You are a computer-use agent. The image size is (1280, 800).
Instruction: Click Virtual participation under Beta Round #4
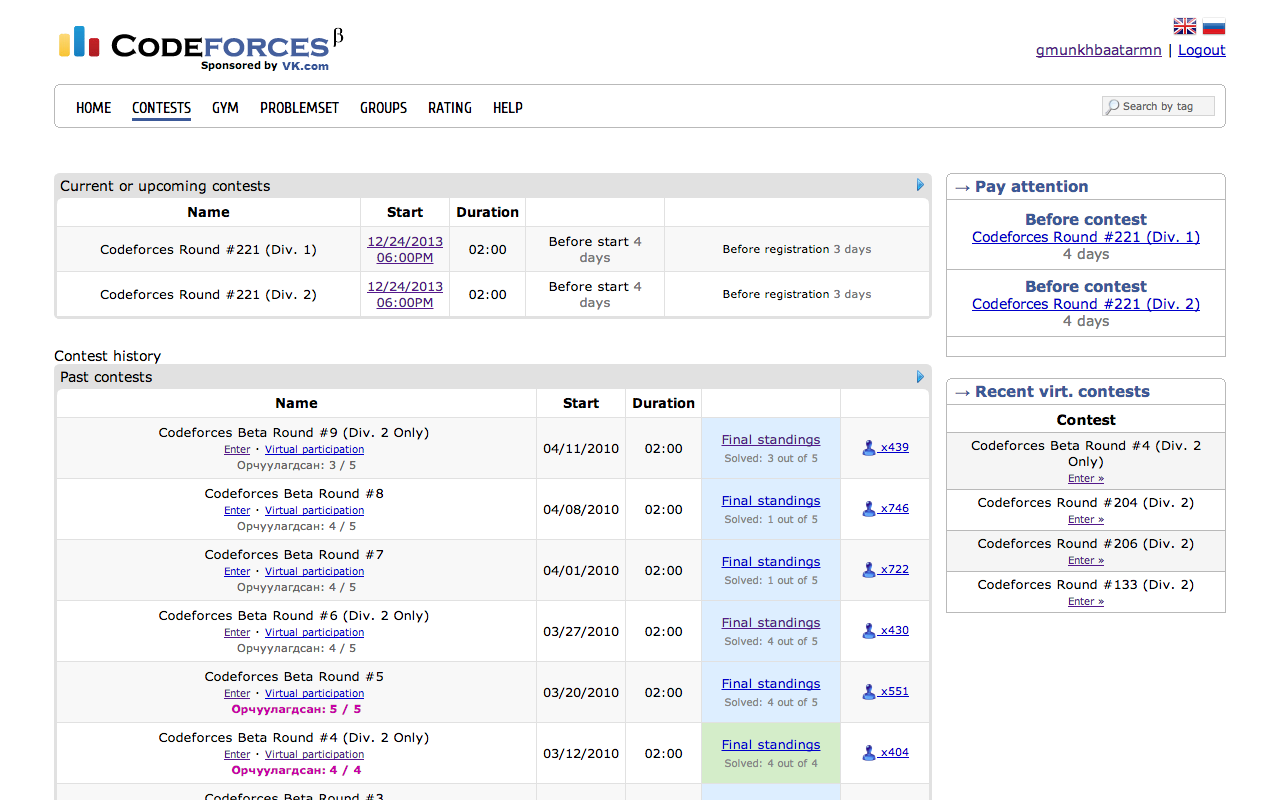pos(314,755)
